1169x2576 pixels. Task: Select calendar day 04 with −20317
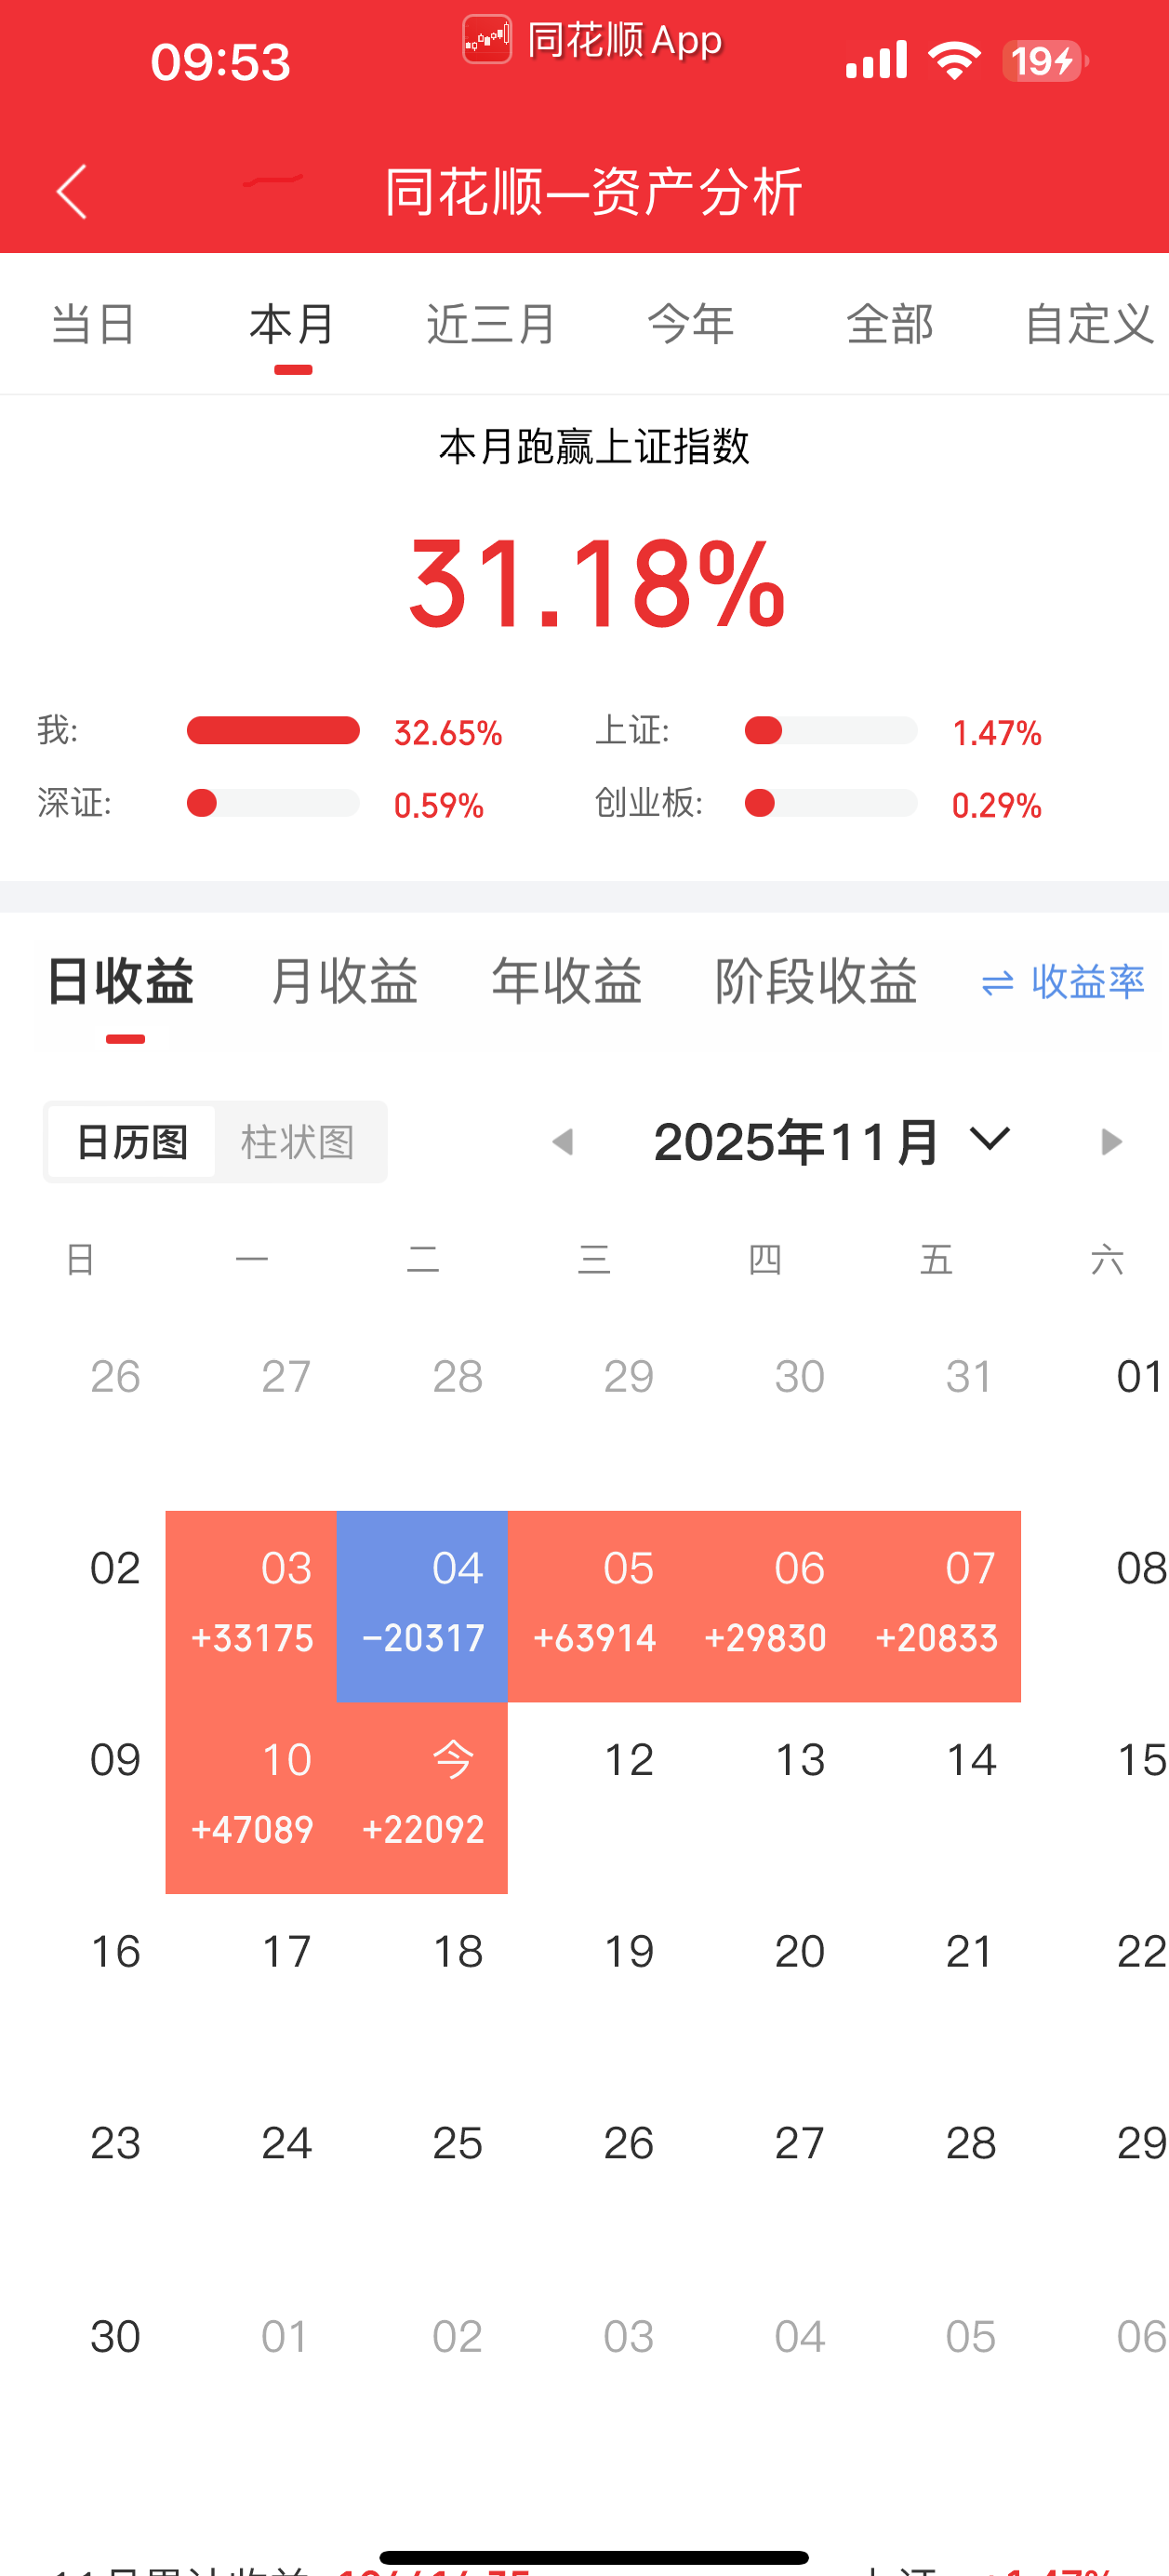click(x=422, y=1606)
